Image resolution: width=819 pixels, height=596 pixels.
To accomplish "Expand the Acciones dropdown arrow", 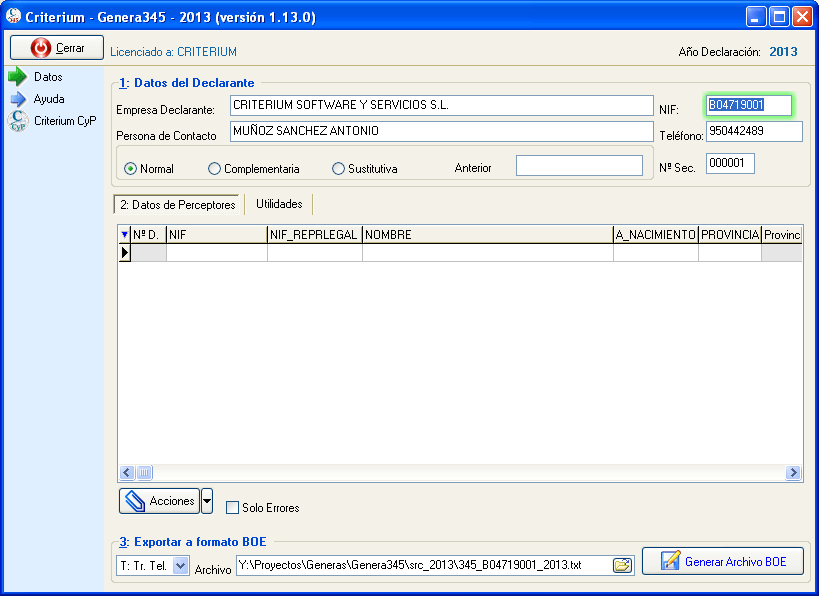I will [207, 501].
